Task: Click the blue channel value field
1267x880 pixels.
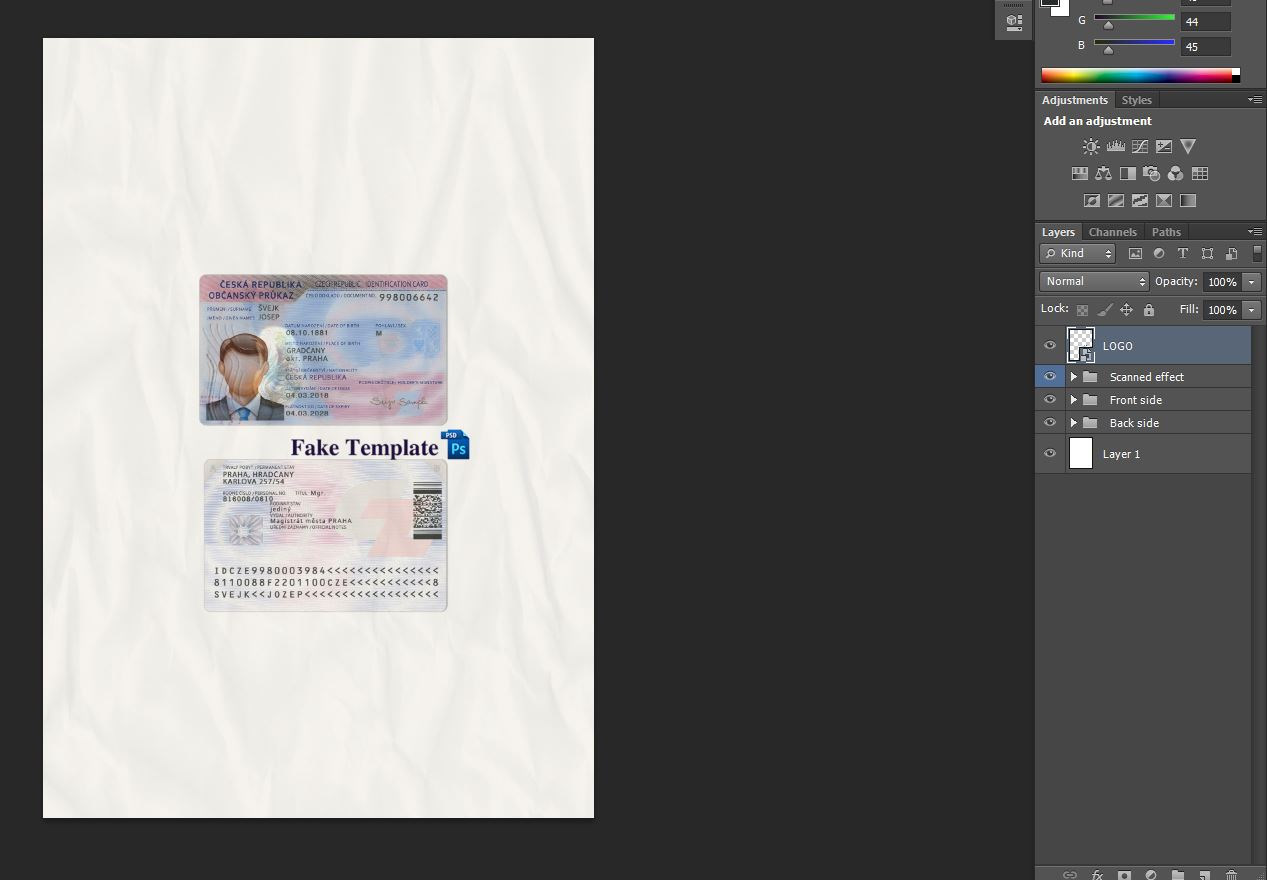Action: tap(1205, 46)
